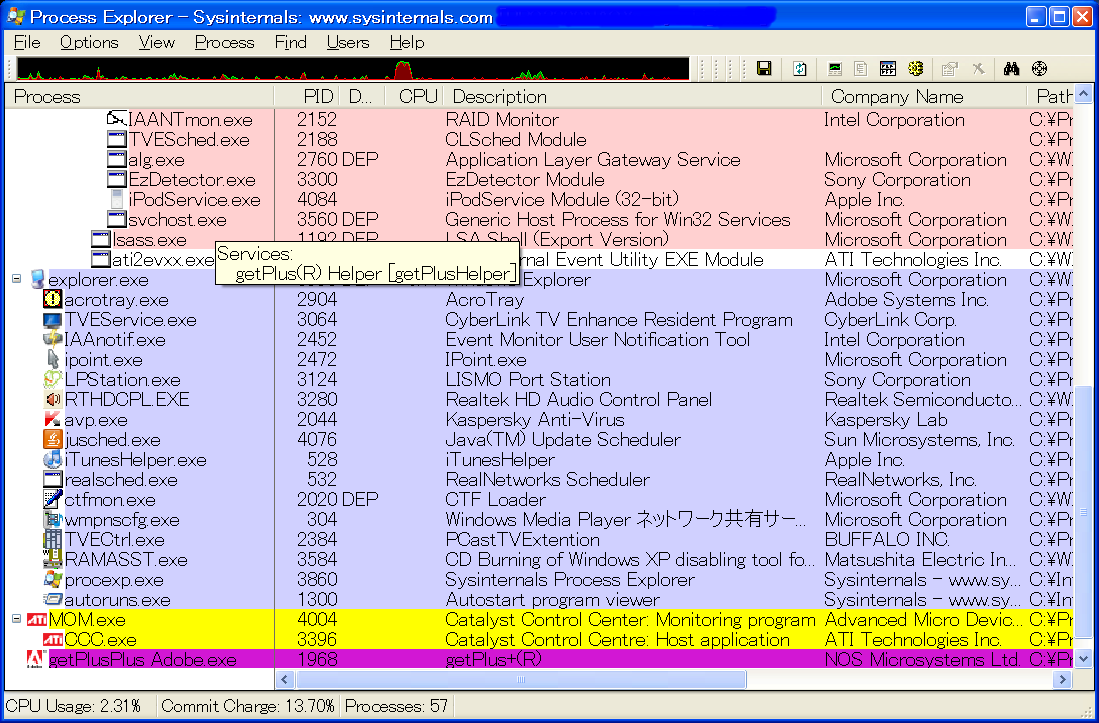Open the Process menu

tap(224, 43)
